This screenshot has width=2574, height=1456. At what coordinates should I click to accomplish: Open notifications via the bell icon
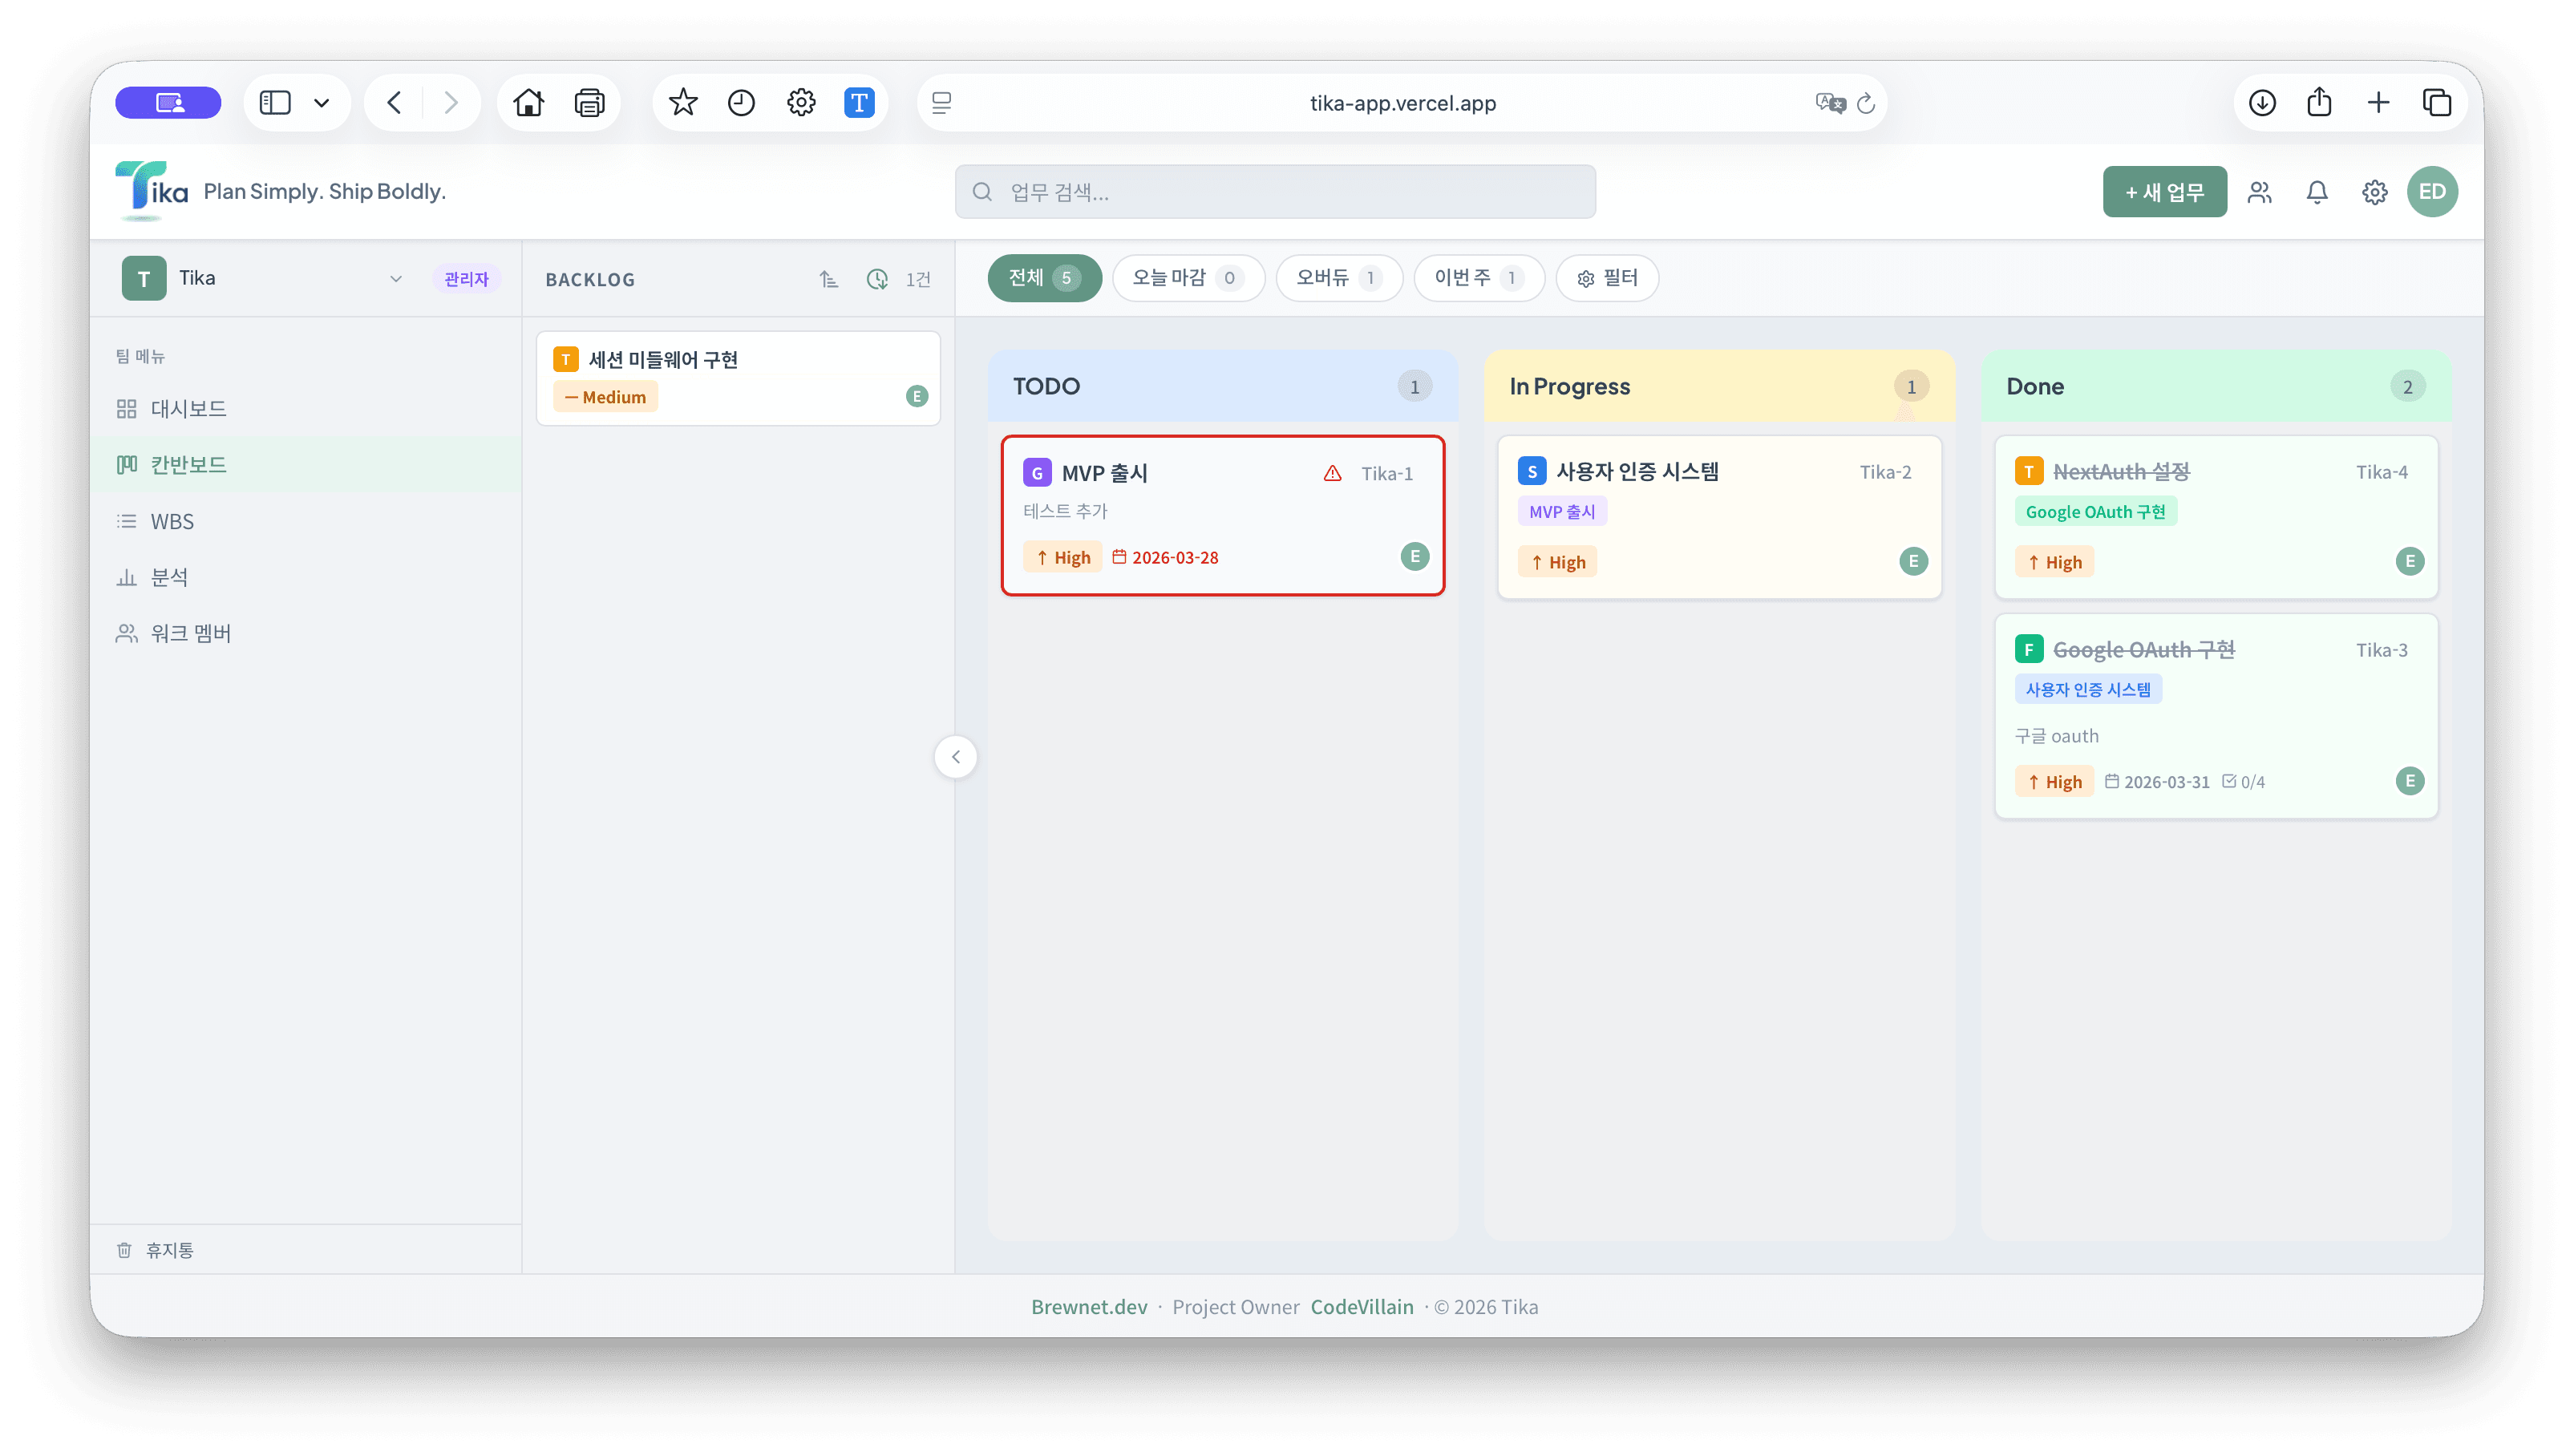pos(2318,192)
